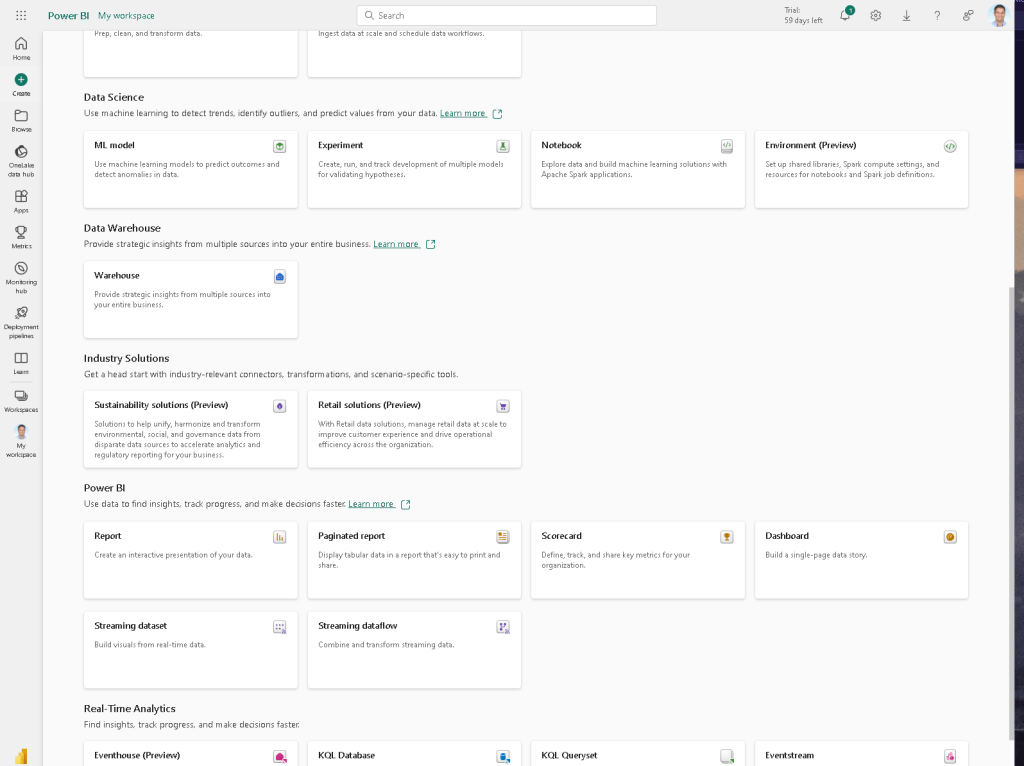Create a Paginated report

click(414, 560)
